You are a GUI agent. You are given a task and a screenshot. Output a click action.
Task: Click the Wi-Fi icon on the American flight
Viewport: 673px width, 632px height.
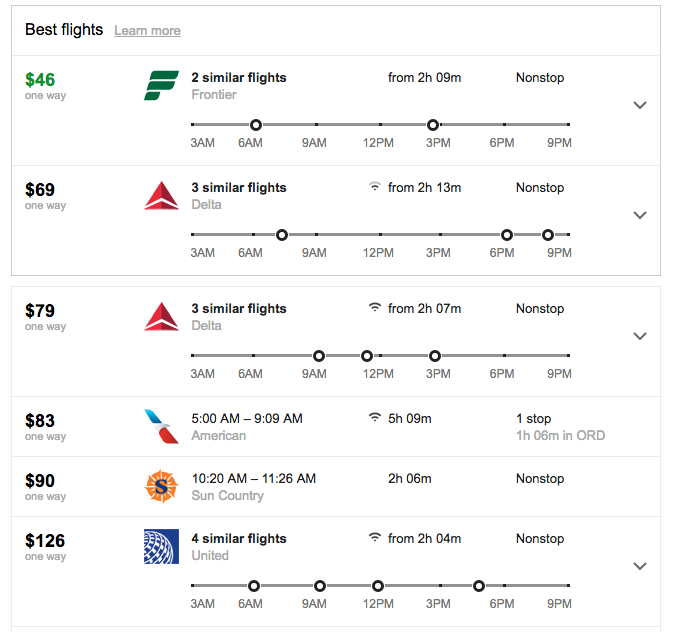click(375, 418)
